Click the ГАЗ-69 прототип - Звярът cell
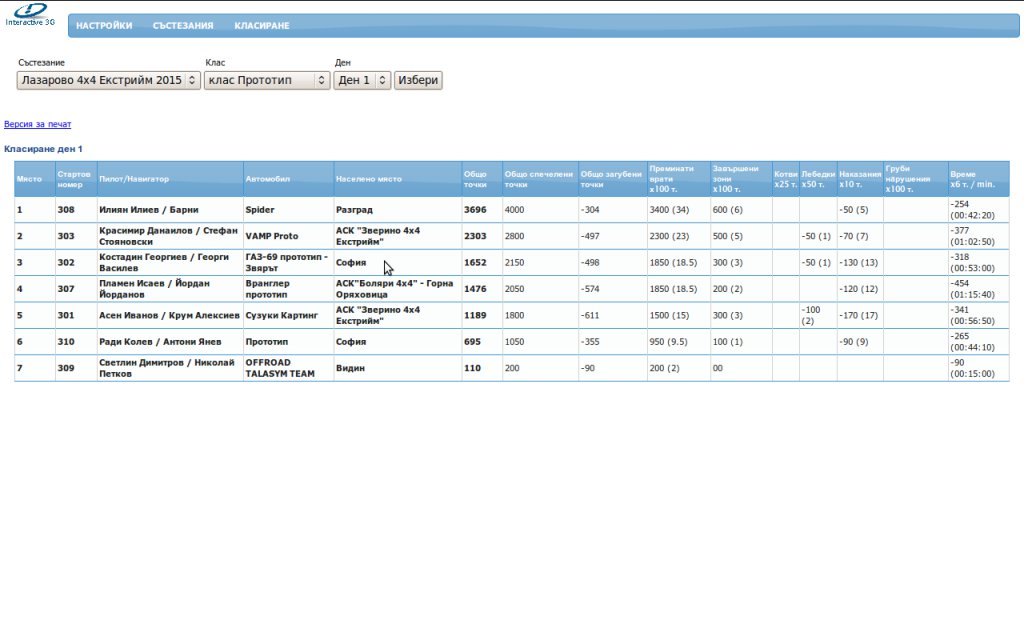The width and height of the screenshot is (1024, 640). pyautogui.click(x=287, y=263)
